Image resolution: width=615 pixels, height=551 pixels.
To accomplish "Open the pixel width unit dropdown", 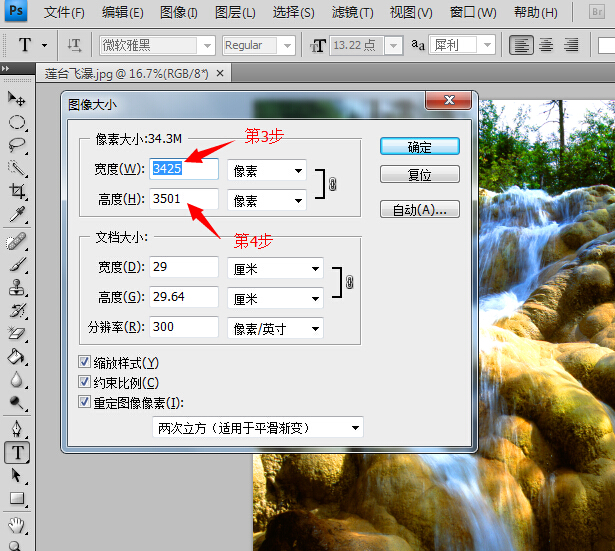I will [266, 171].
